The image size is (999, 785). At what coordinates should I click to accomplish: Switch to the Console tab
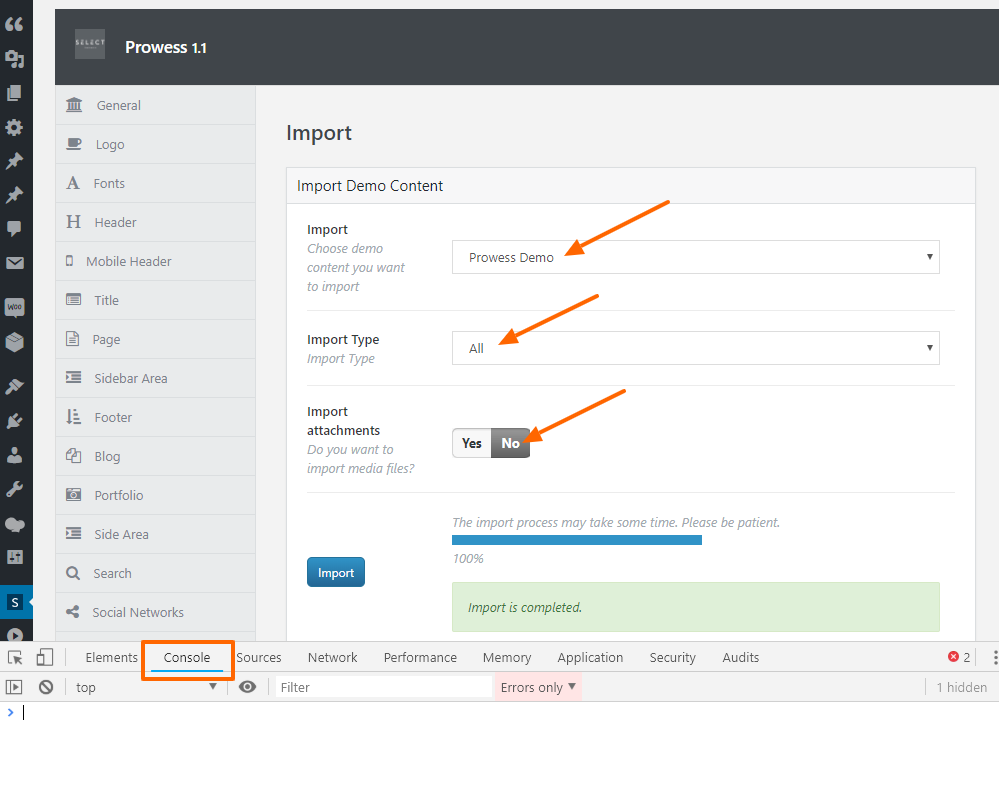(187, 657)
